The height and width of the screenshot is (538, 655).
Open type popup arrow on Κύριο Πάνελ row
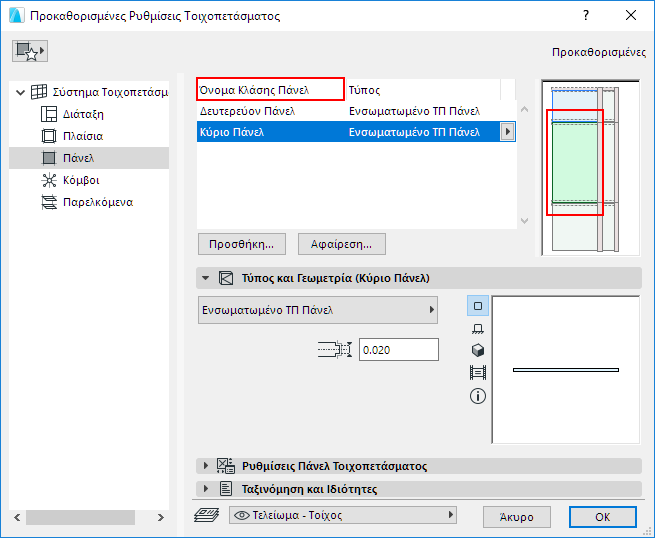[x=507, y=132]
